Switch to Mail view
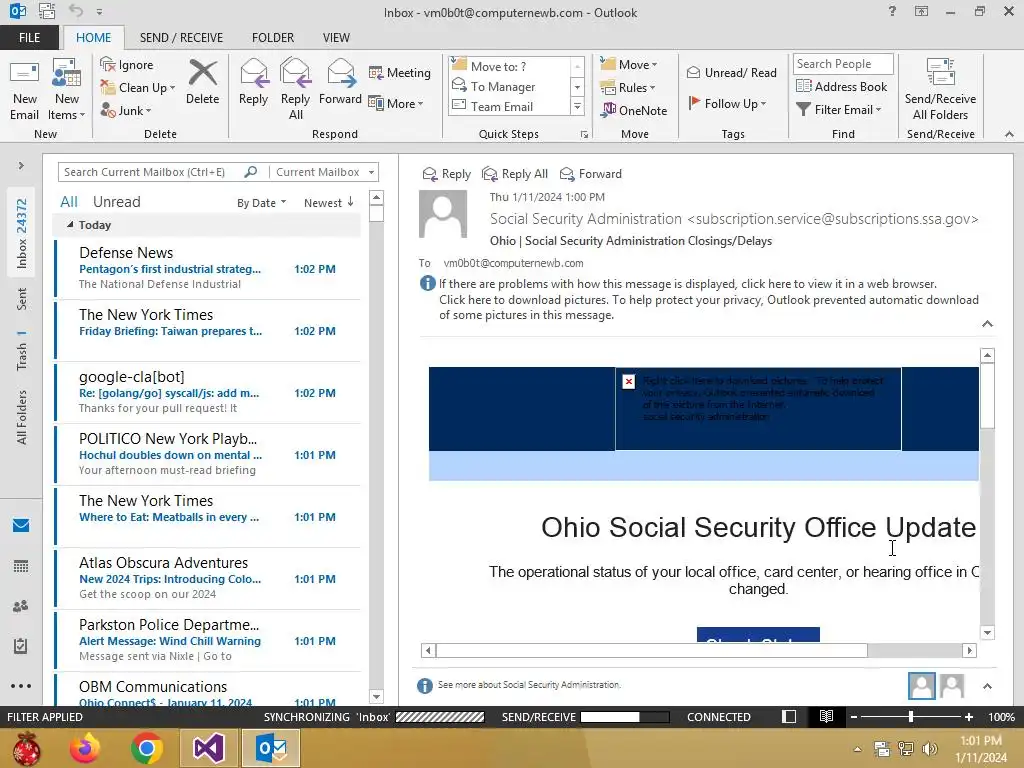Screen dimensions: 1024x768 point(21,526)
